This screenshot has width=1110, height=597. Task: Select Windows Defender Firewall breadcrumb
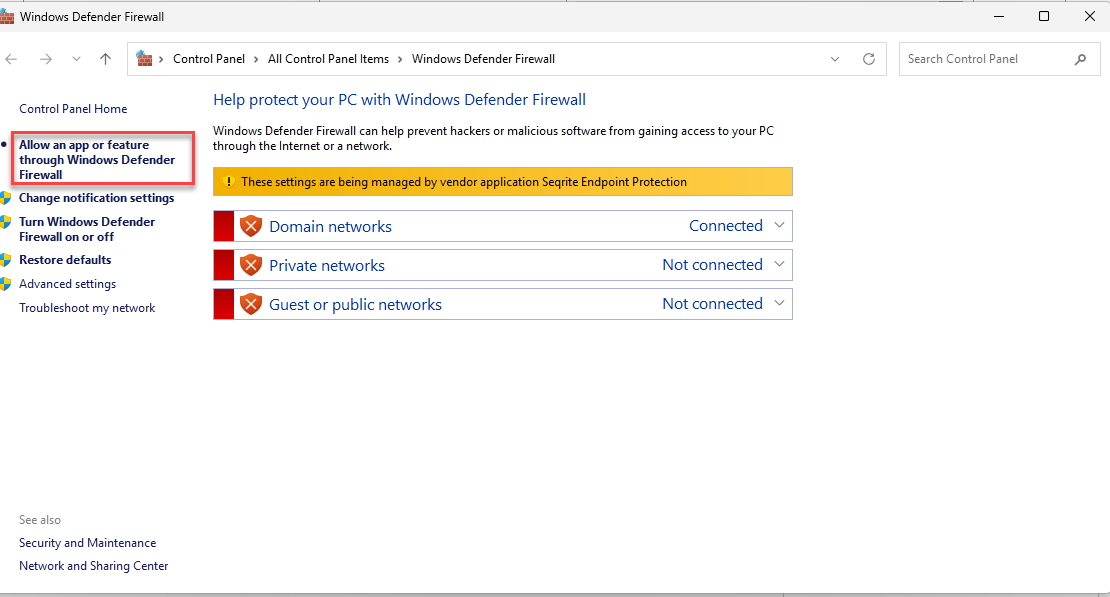click(x=484, y=59)
